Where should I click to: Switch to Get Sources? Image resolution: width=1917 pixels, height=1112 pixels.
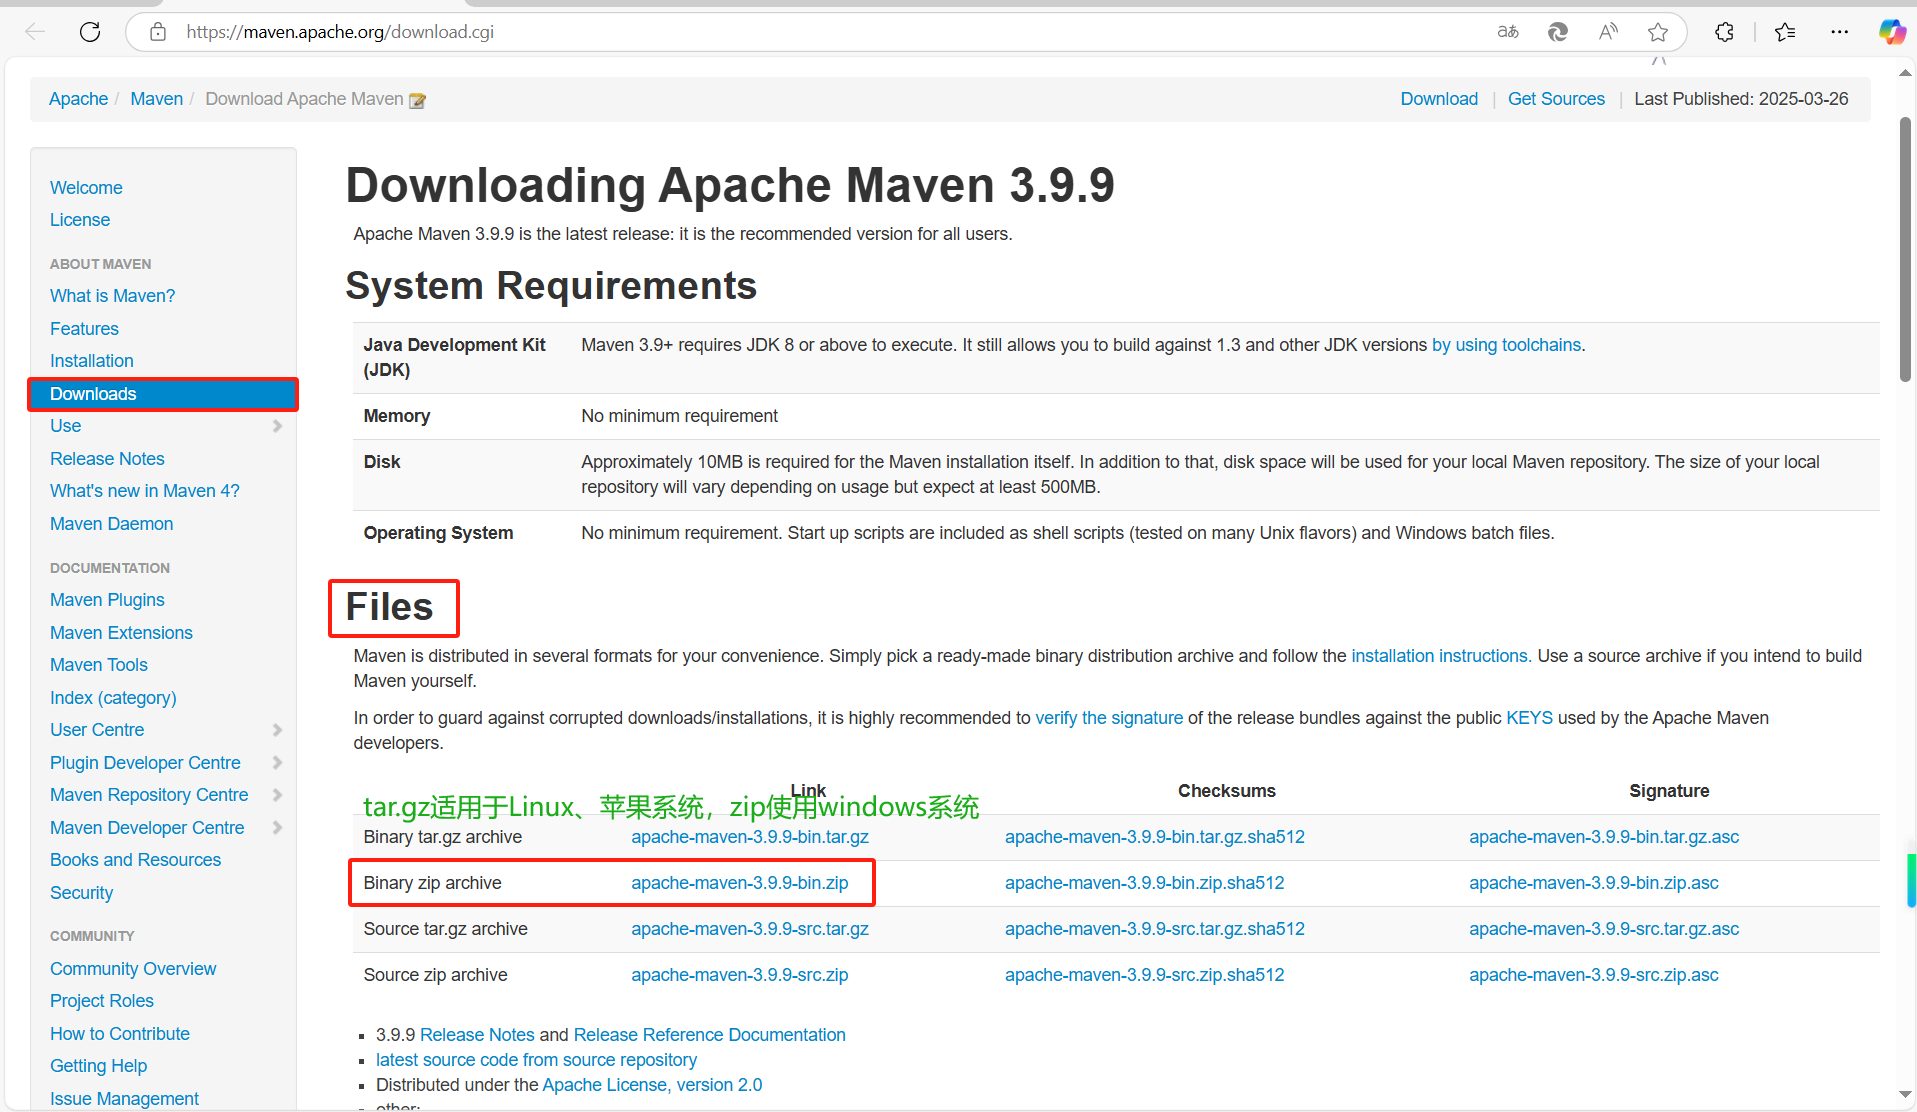(1556, 98)
